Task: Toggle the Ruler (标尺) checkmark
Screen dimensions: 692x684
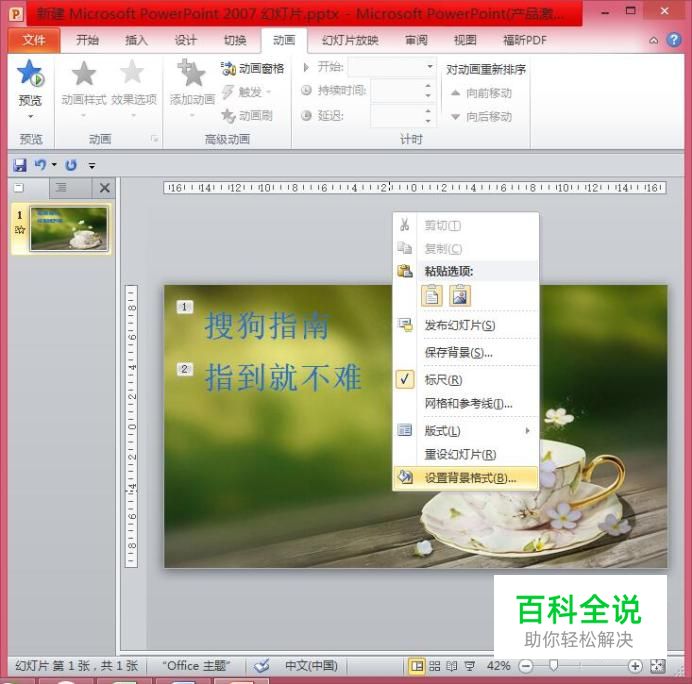Action: coord(405,379)
